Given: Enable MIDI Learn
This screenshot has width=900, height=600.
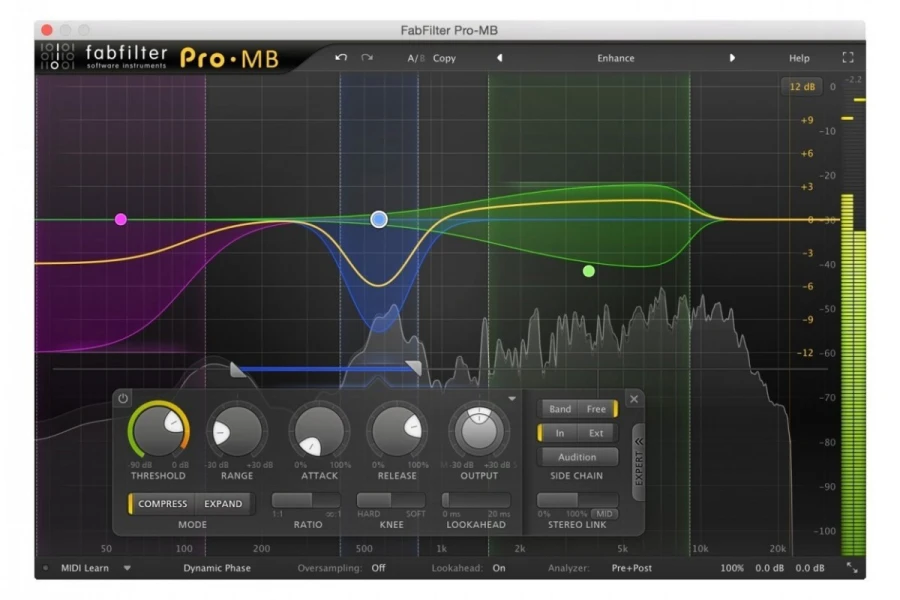Looking at the screenshot, I should pos(85,568).
